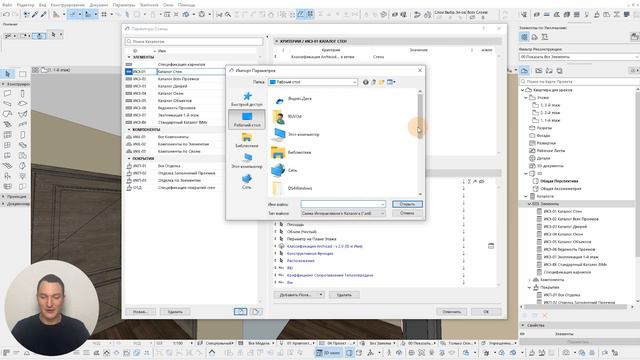Click the export scheme icon button

pyautogui.click(x=256, y=312)
